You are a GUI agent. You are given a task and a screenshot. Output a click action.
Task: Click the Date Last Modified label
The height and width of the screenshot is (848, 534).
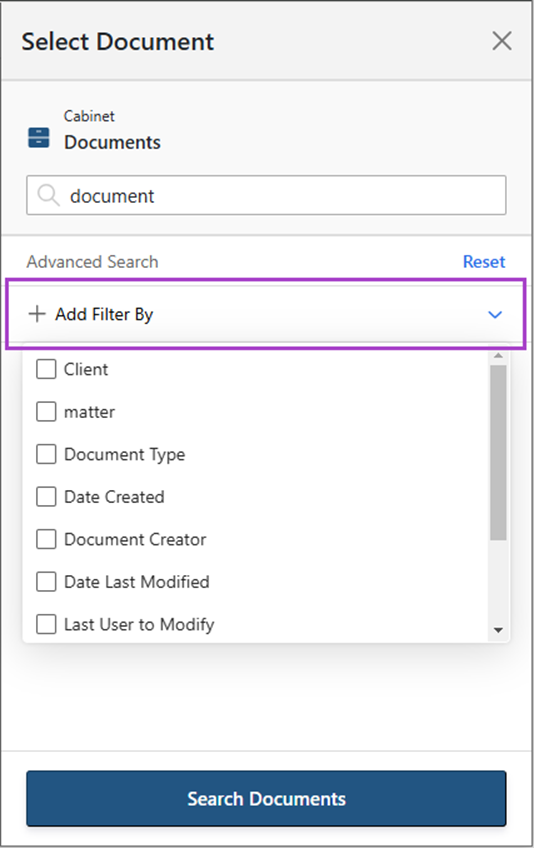coord(137,582)
